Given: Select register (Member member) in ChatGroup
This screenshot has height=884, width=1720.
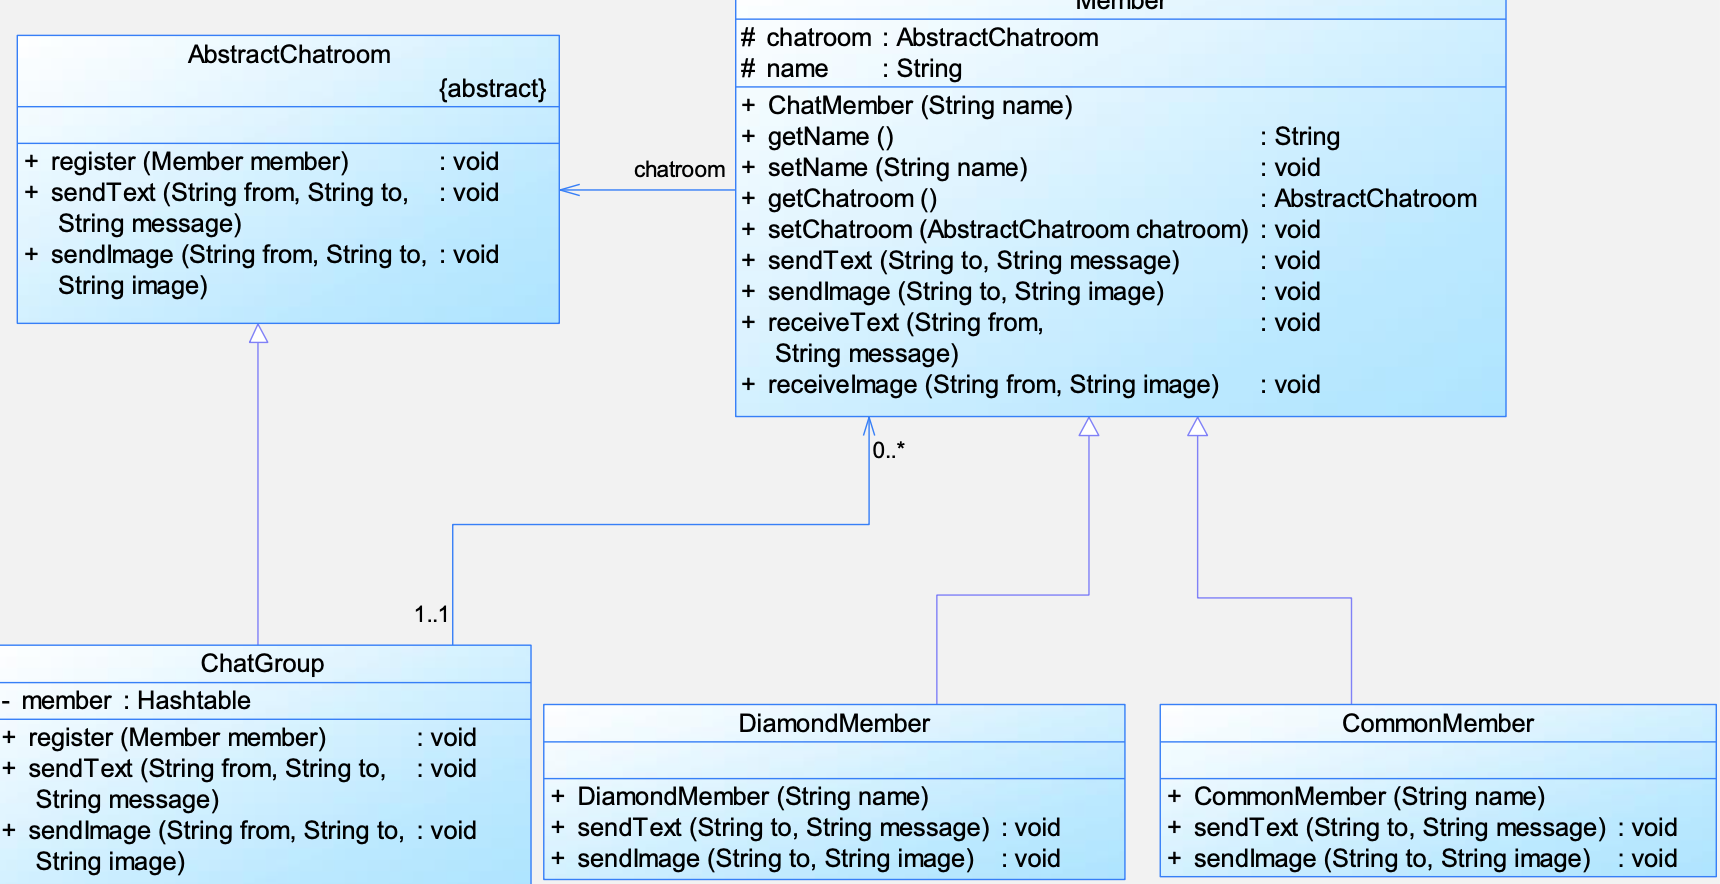Looking at the screenshot, I should click(239, 738).
